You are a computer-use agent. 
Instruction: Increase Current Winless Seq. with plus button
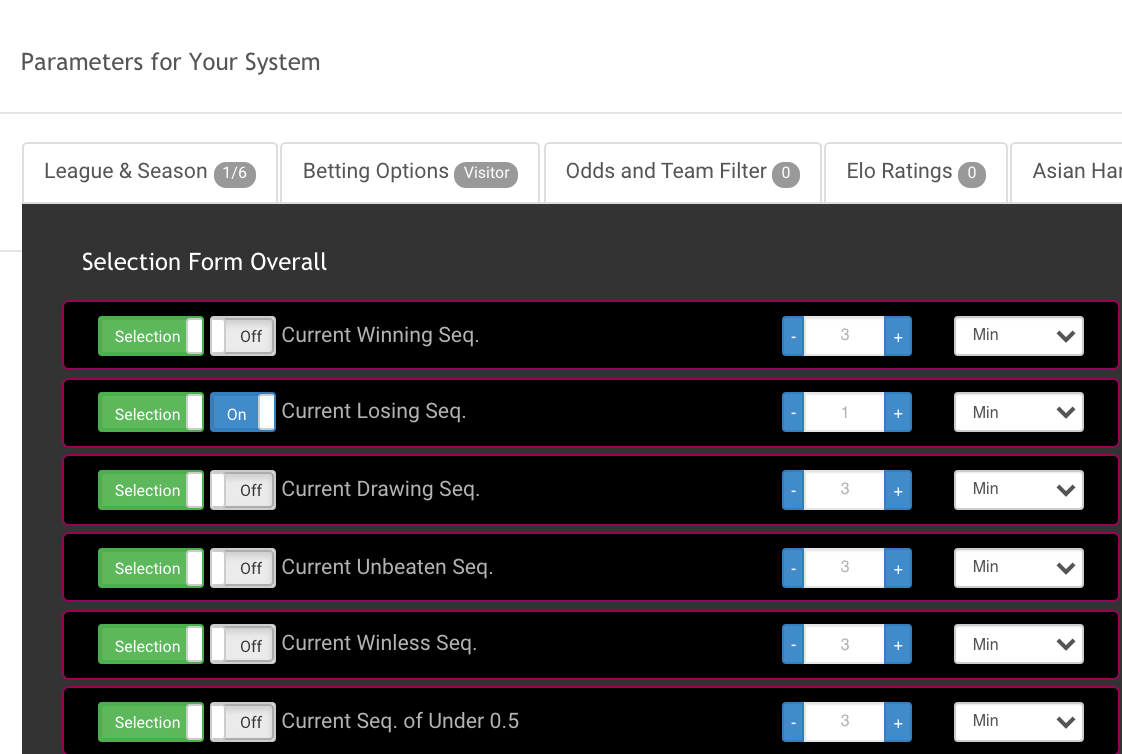point(897,645)
